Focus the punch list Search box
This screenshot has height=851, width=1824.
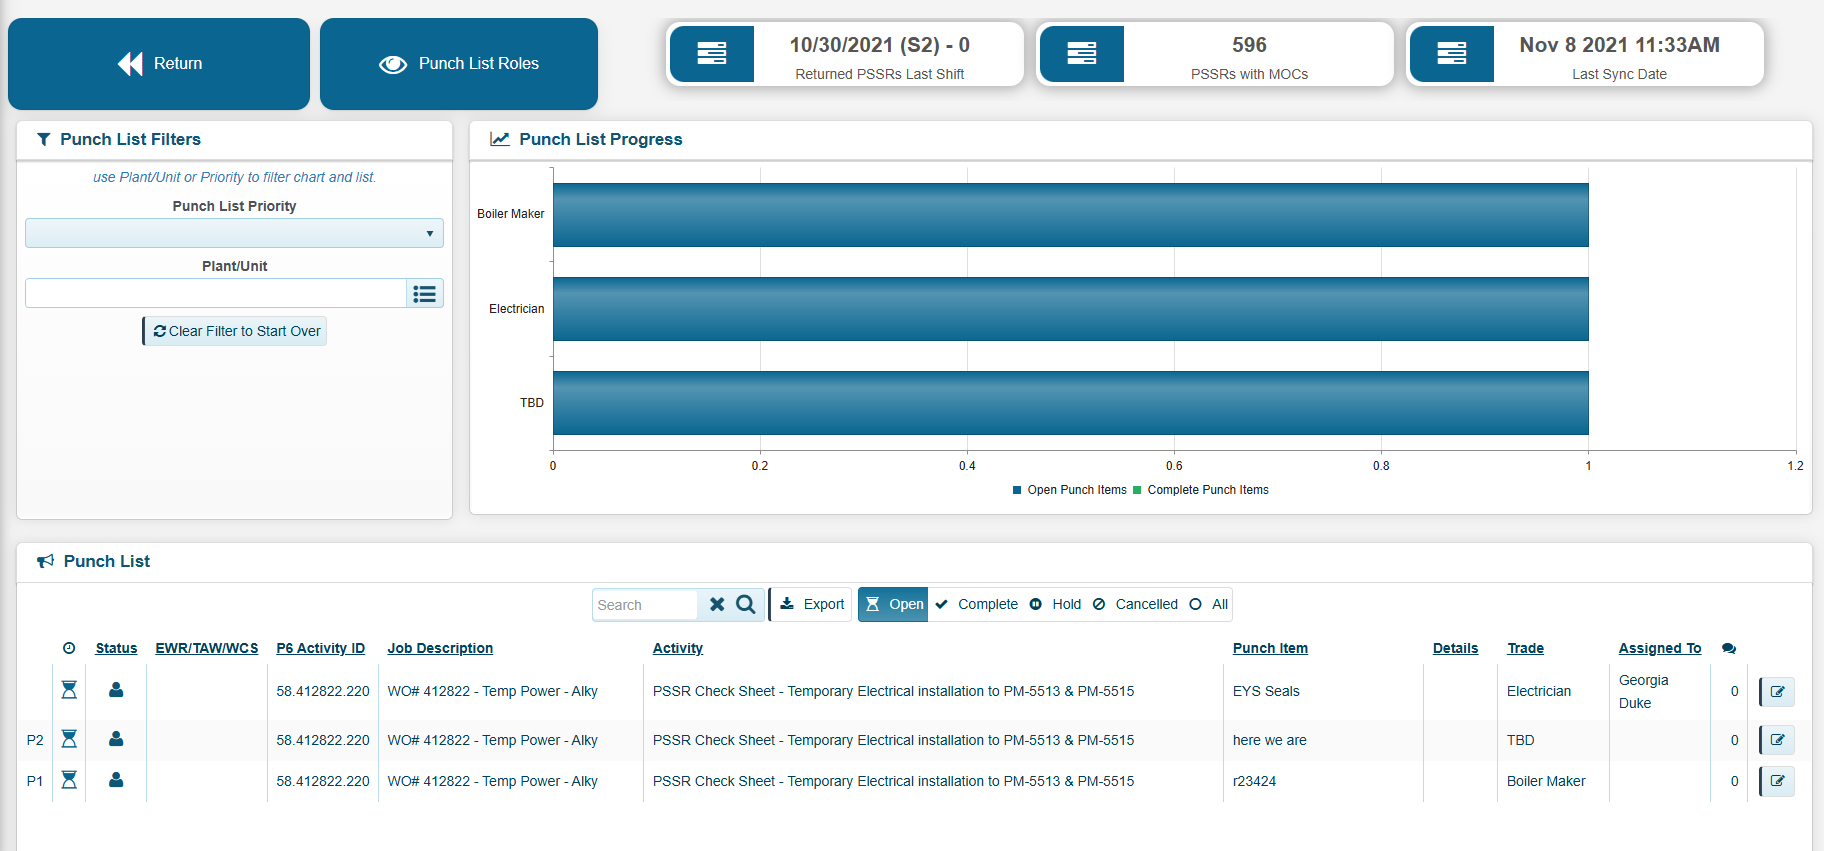point(645,605)
